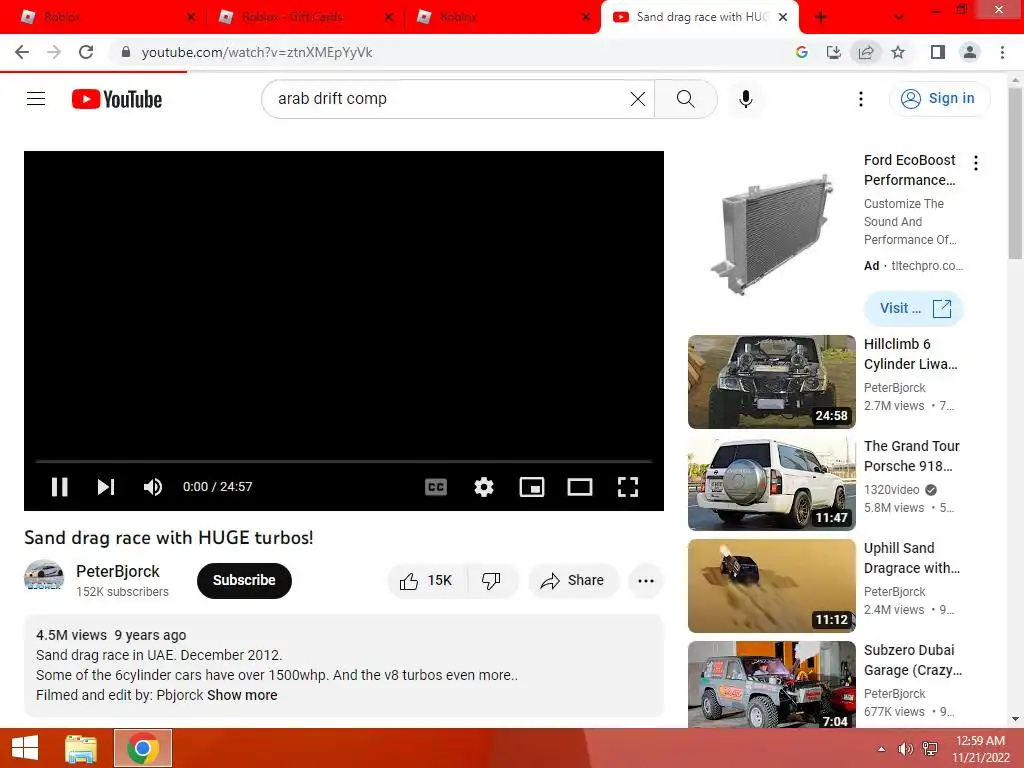Click the Google icon in address bar
The height and width of the screenshot is (768, 1024).
pos(801,52)
